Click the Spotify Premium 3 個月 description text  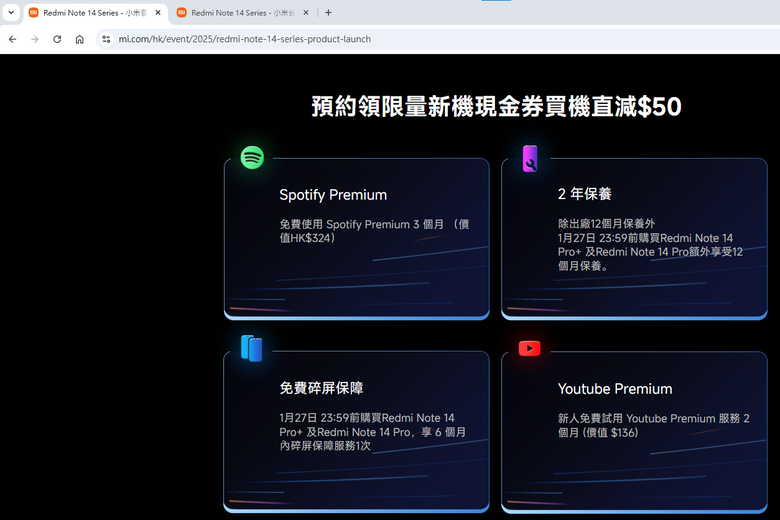[x=375, y=231]
